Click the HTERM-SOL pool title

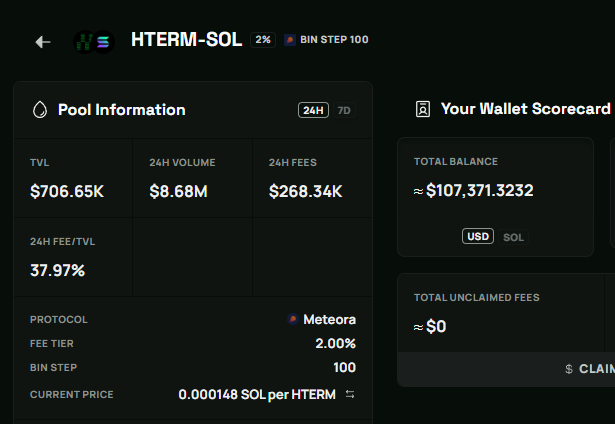tap(187, 40)
